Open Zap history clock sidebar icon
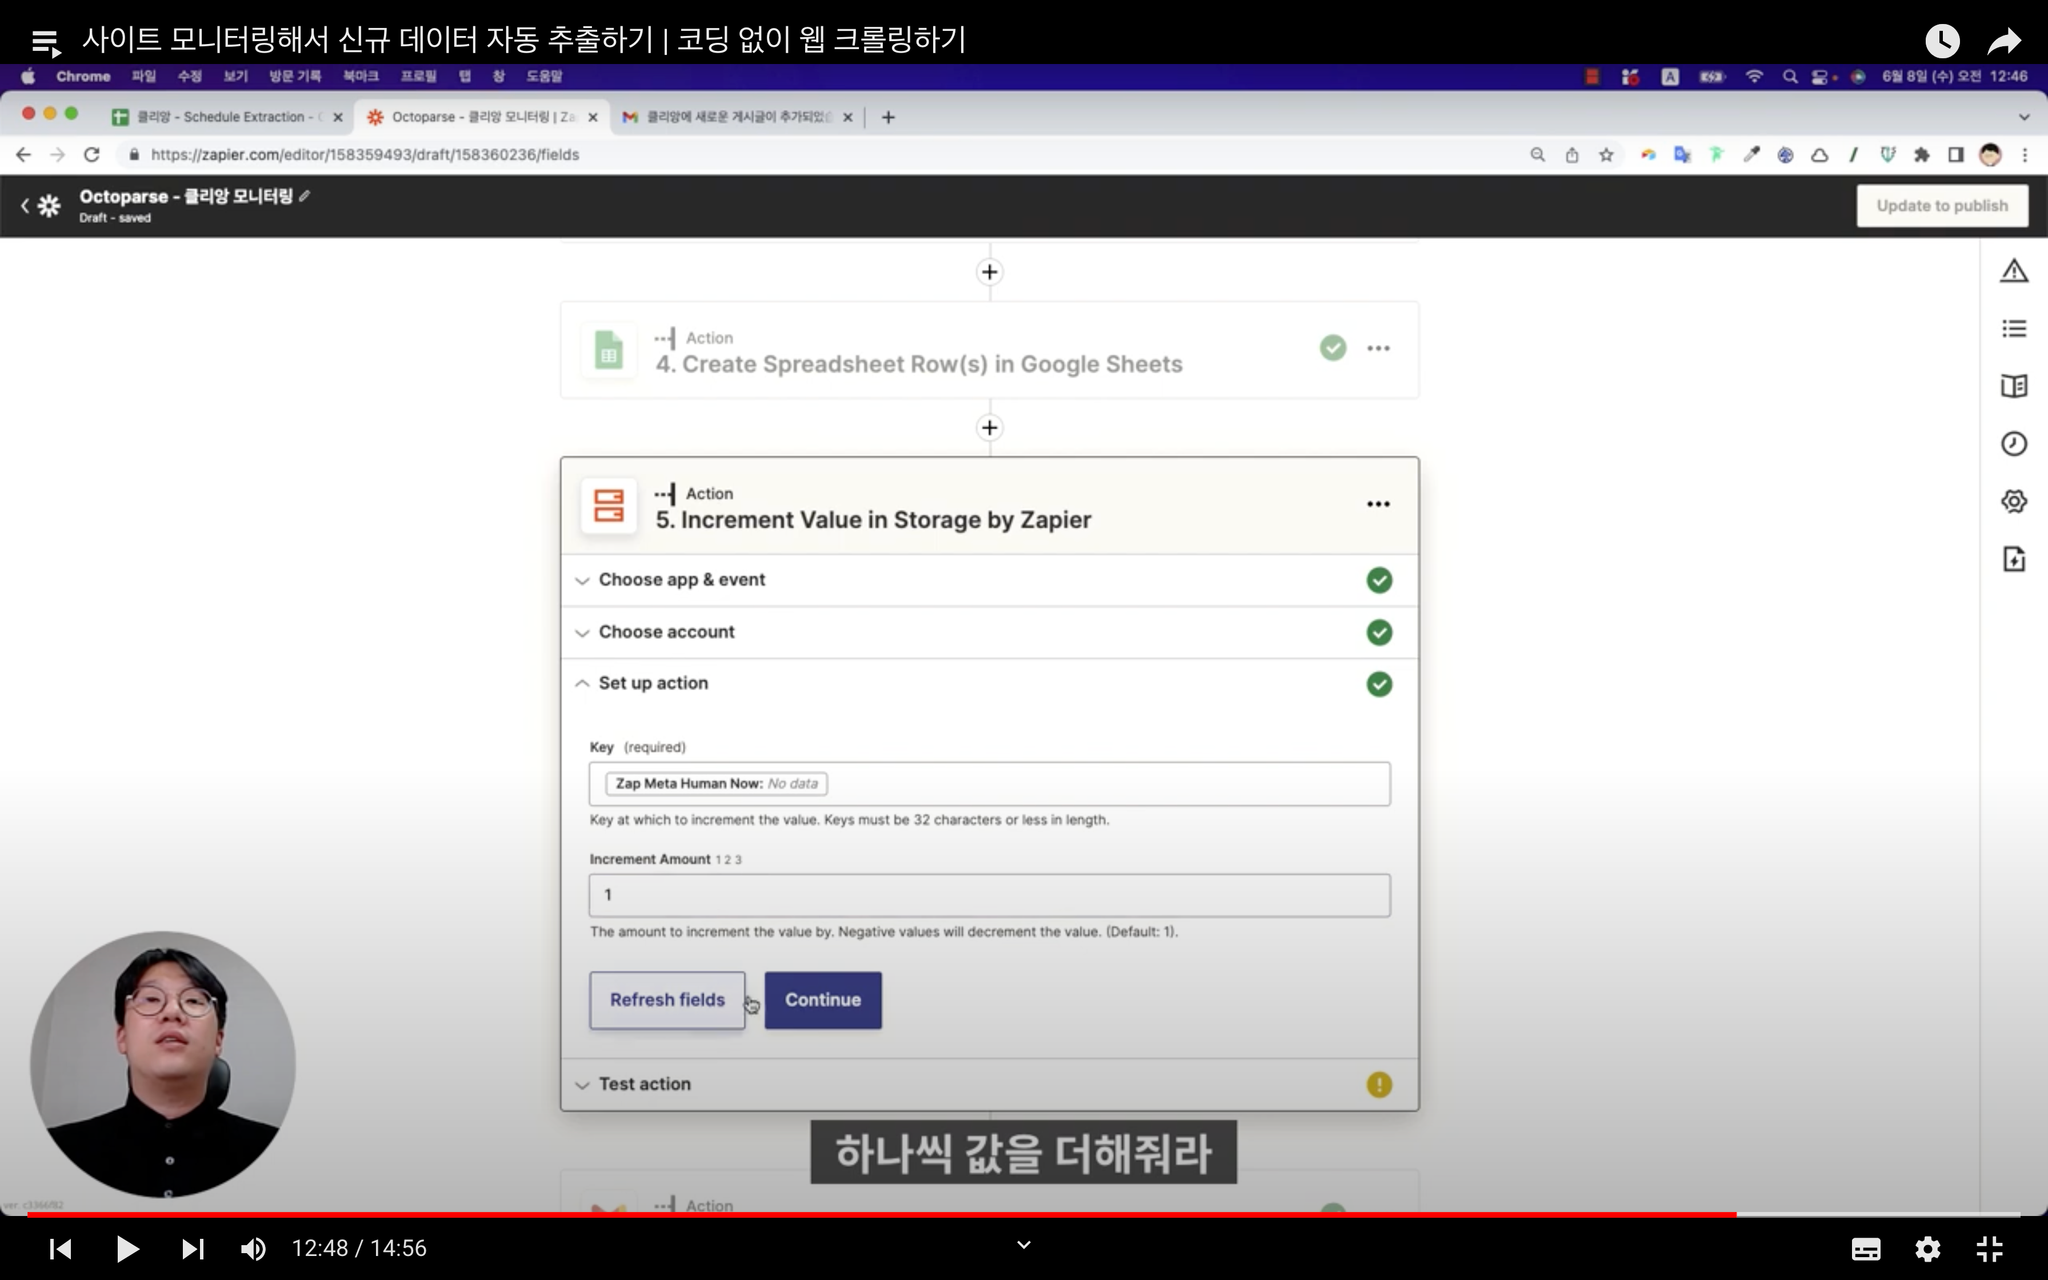The height and width of the screenshot is (1280, 2048). click(2014, 444)
